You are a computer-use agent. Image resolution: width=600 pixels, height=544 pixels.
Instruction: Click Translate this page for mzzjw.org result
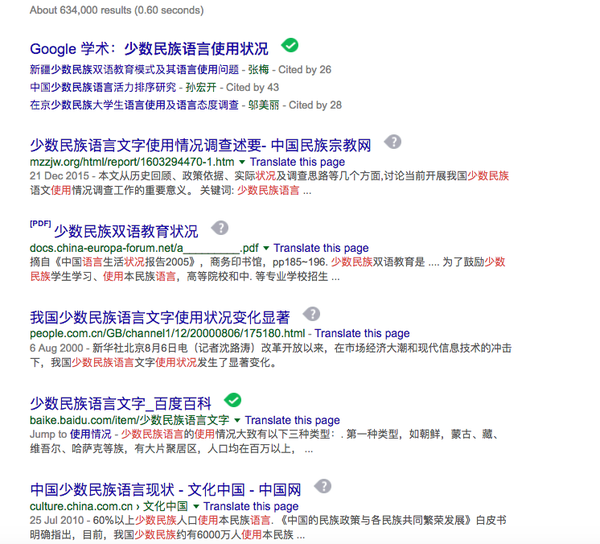[x=297, y=162]
